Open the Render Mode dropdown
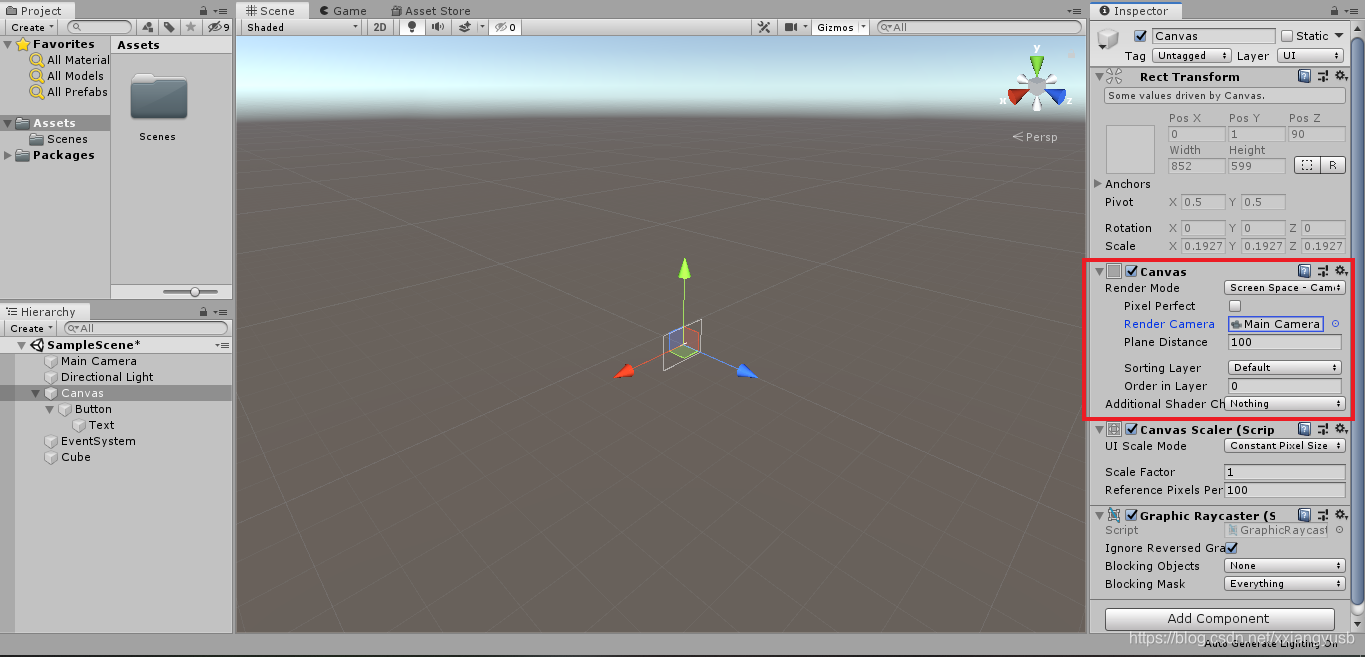The width and height of the screenshot is (1365, 657). pyautogui.click(x=1285, y=288)
